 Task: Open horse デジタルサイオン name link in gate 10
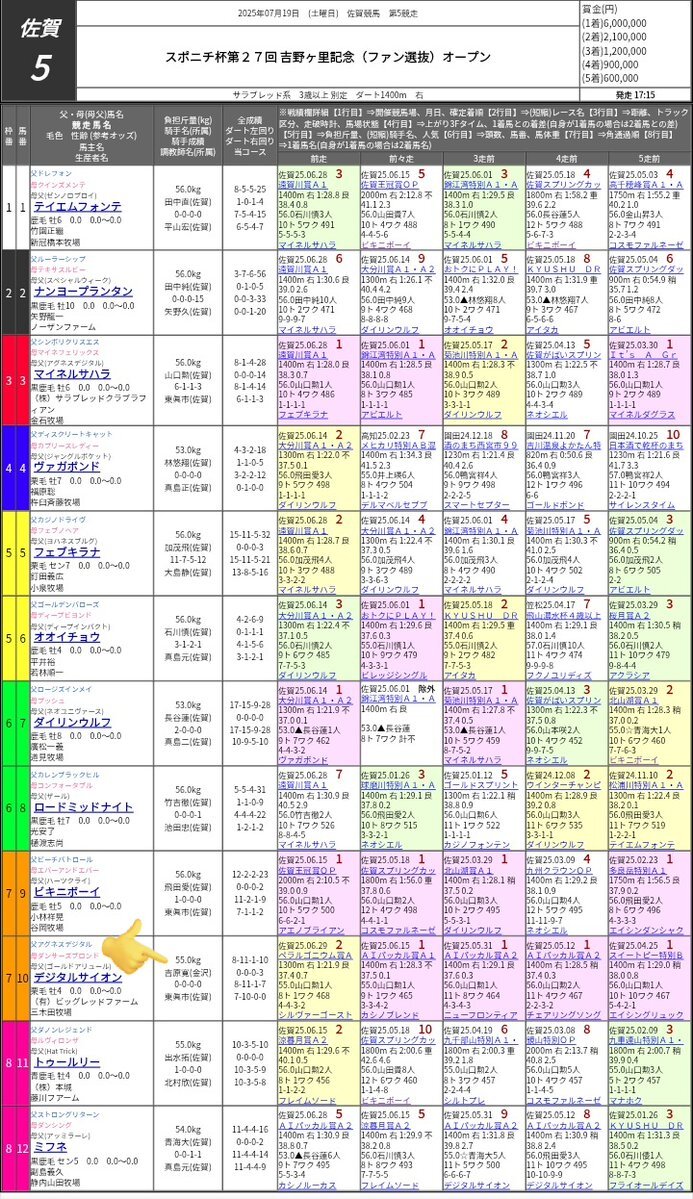(76, 977)
